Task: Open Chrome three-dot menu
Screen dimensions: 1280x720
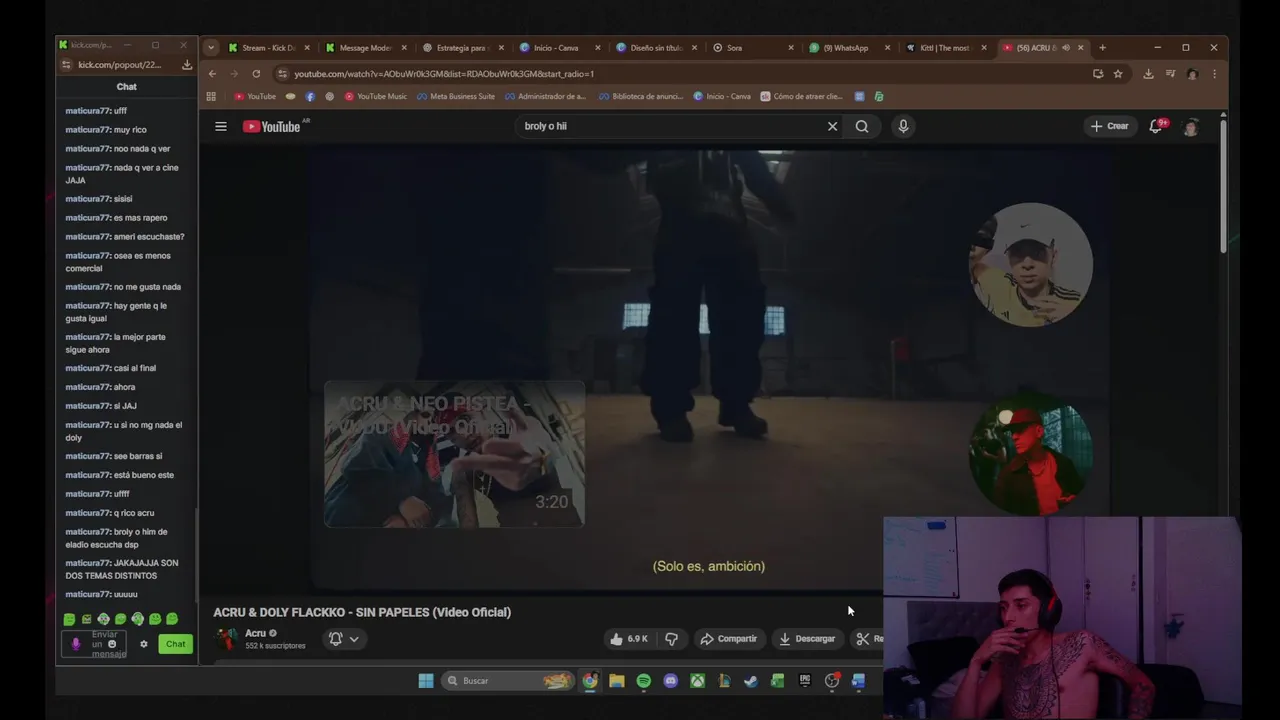Action: [1214, 74]
